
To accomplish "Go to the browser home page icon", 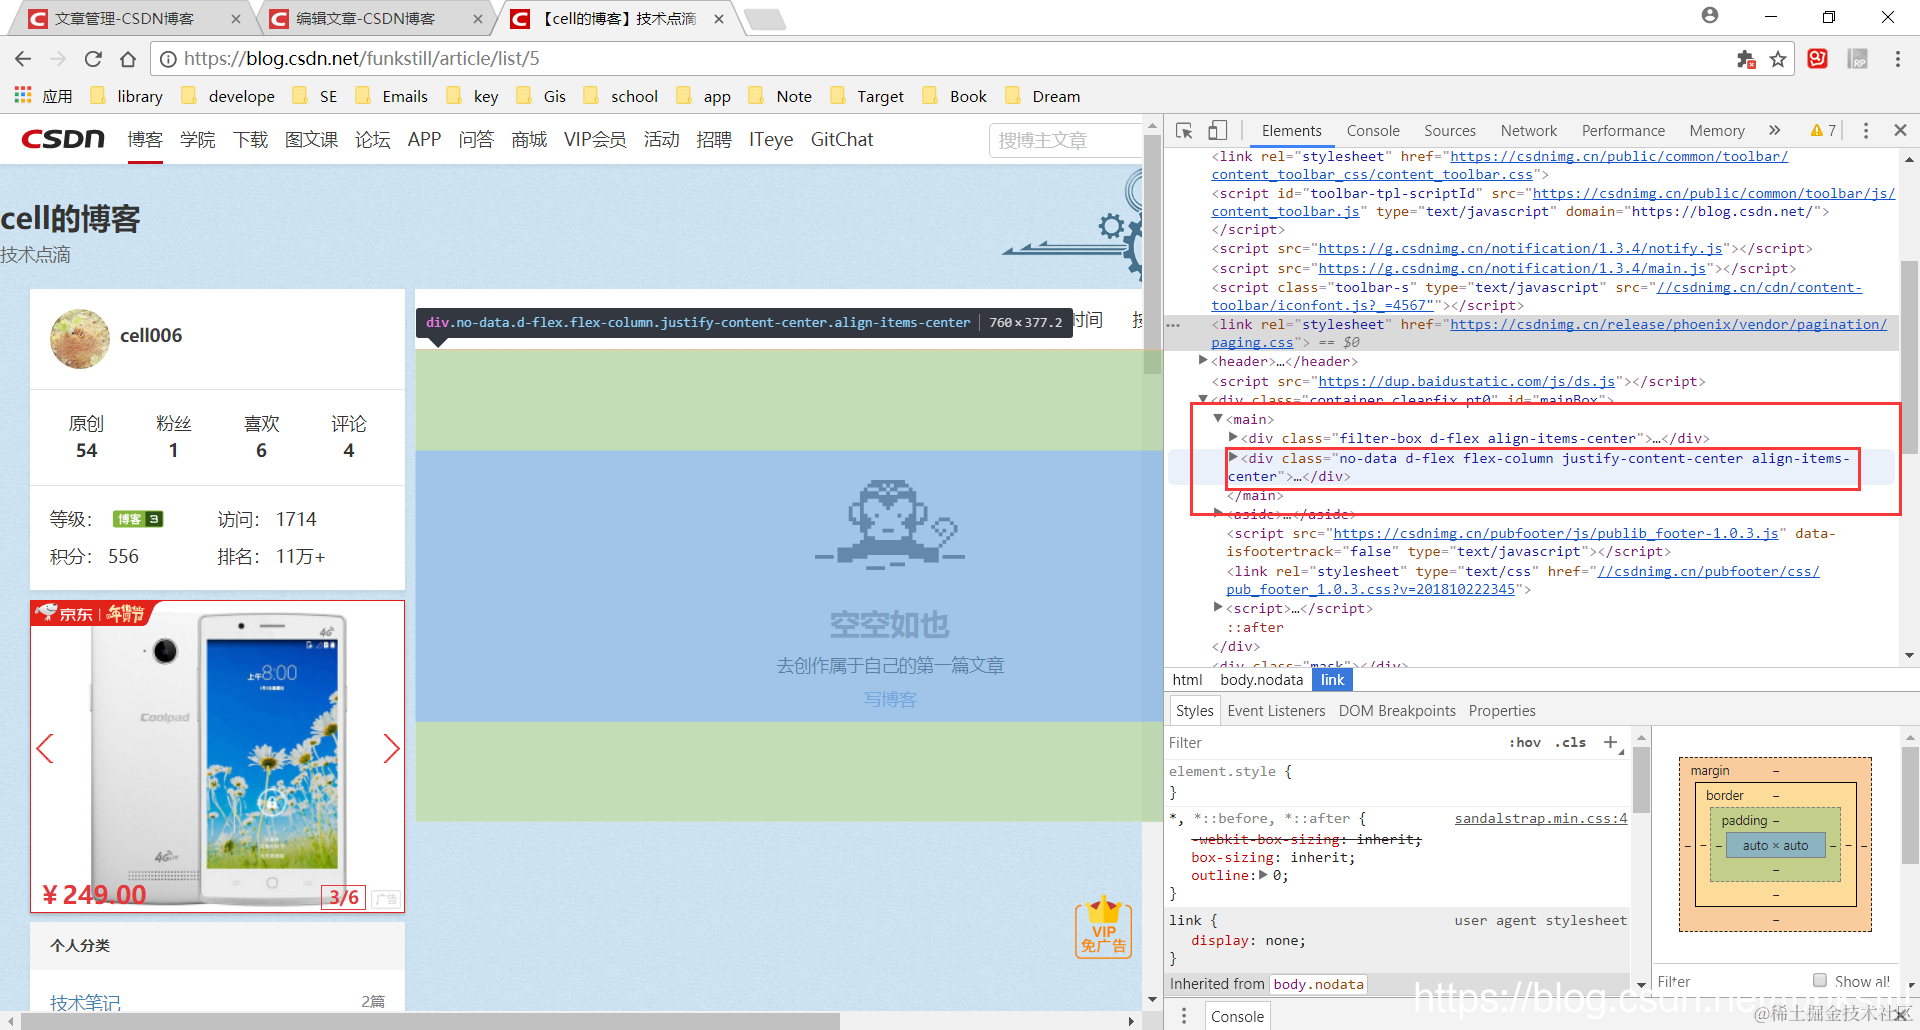I will click(127, 59).
